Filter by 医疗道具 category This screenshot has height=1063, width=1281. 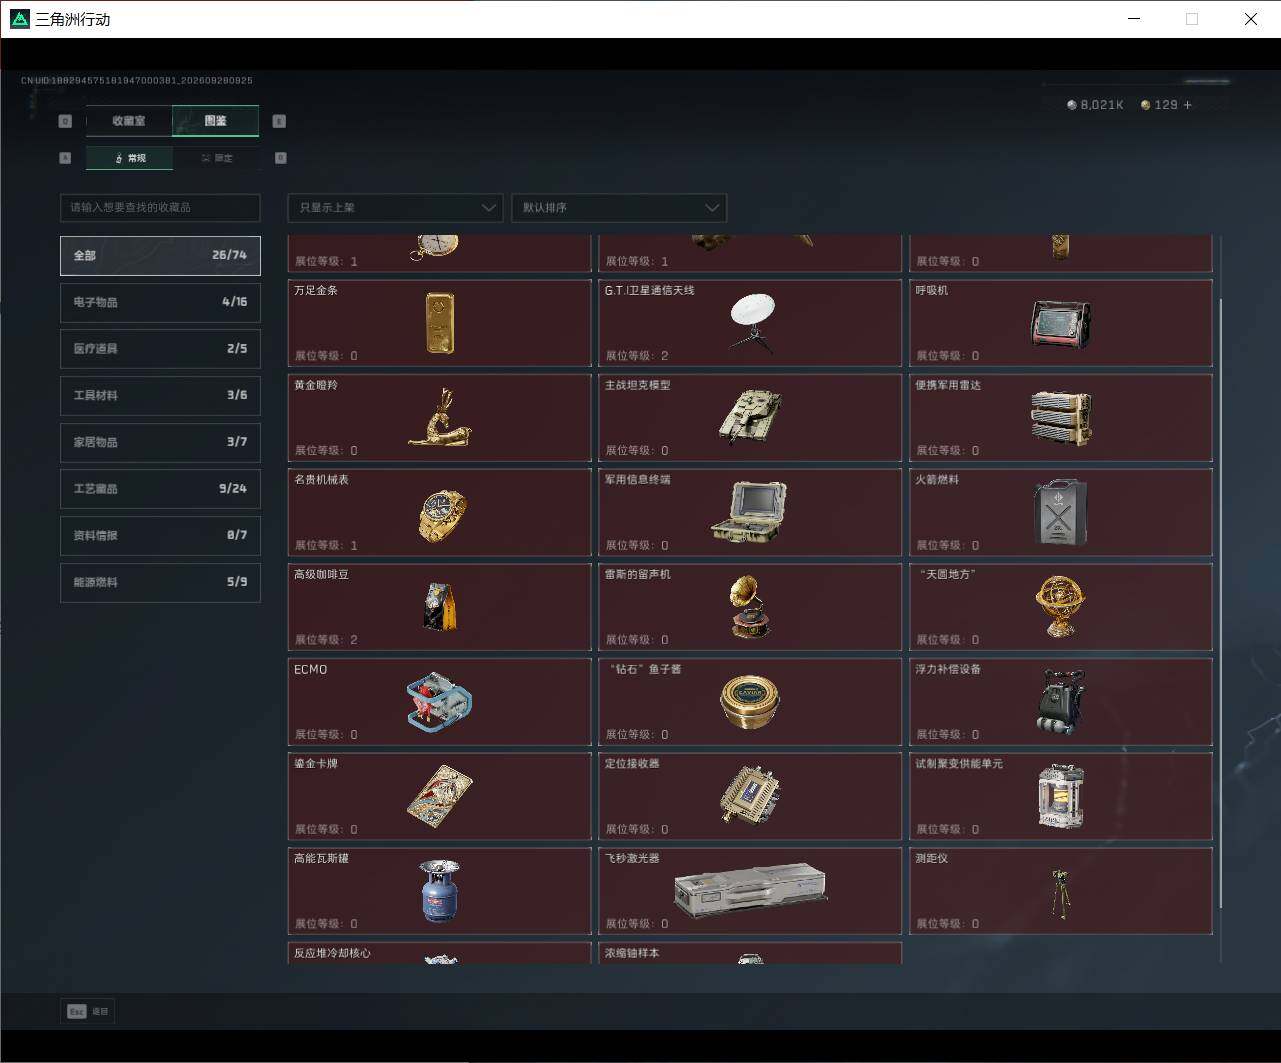point(160,349)
